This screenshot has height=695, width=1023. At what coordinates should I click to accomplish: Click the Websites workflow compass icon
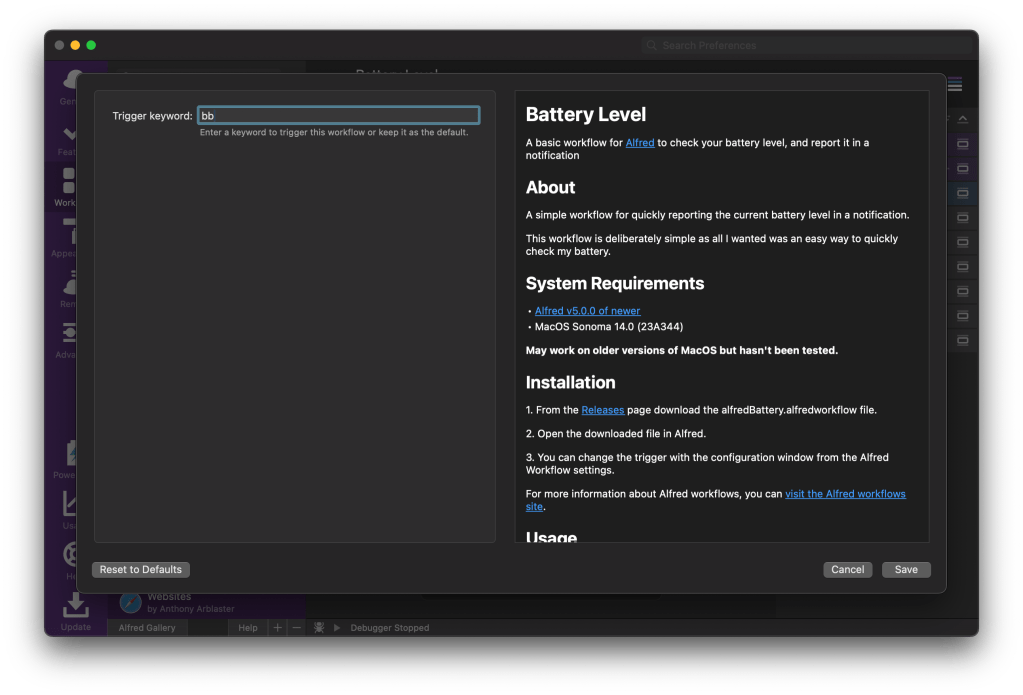point(130,602)
